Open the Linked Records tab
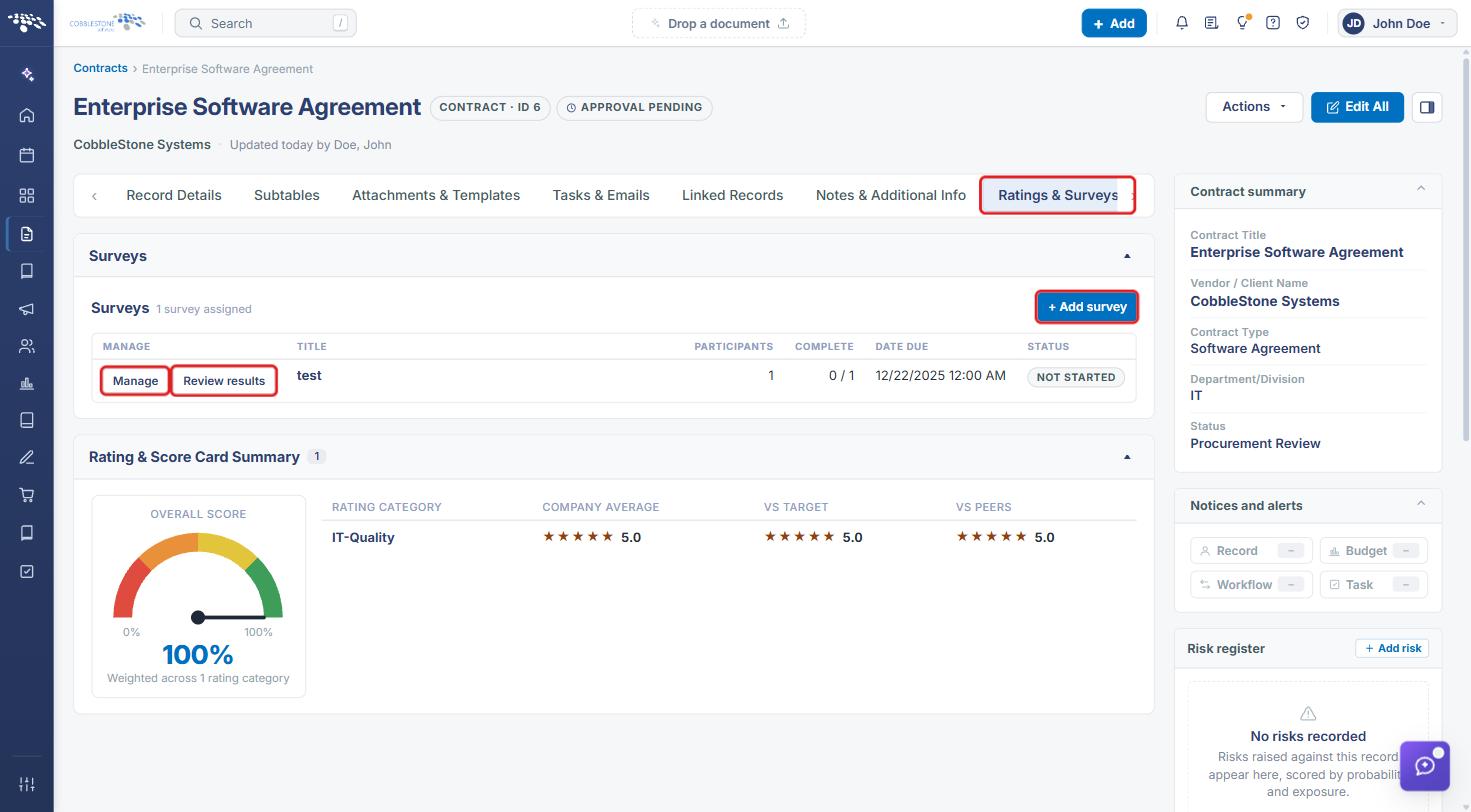The image size is (1471, 812). (732, 195)
